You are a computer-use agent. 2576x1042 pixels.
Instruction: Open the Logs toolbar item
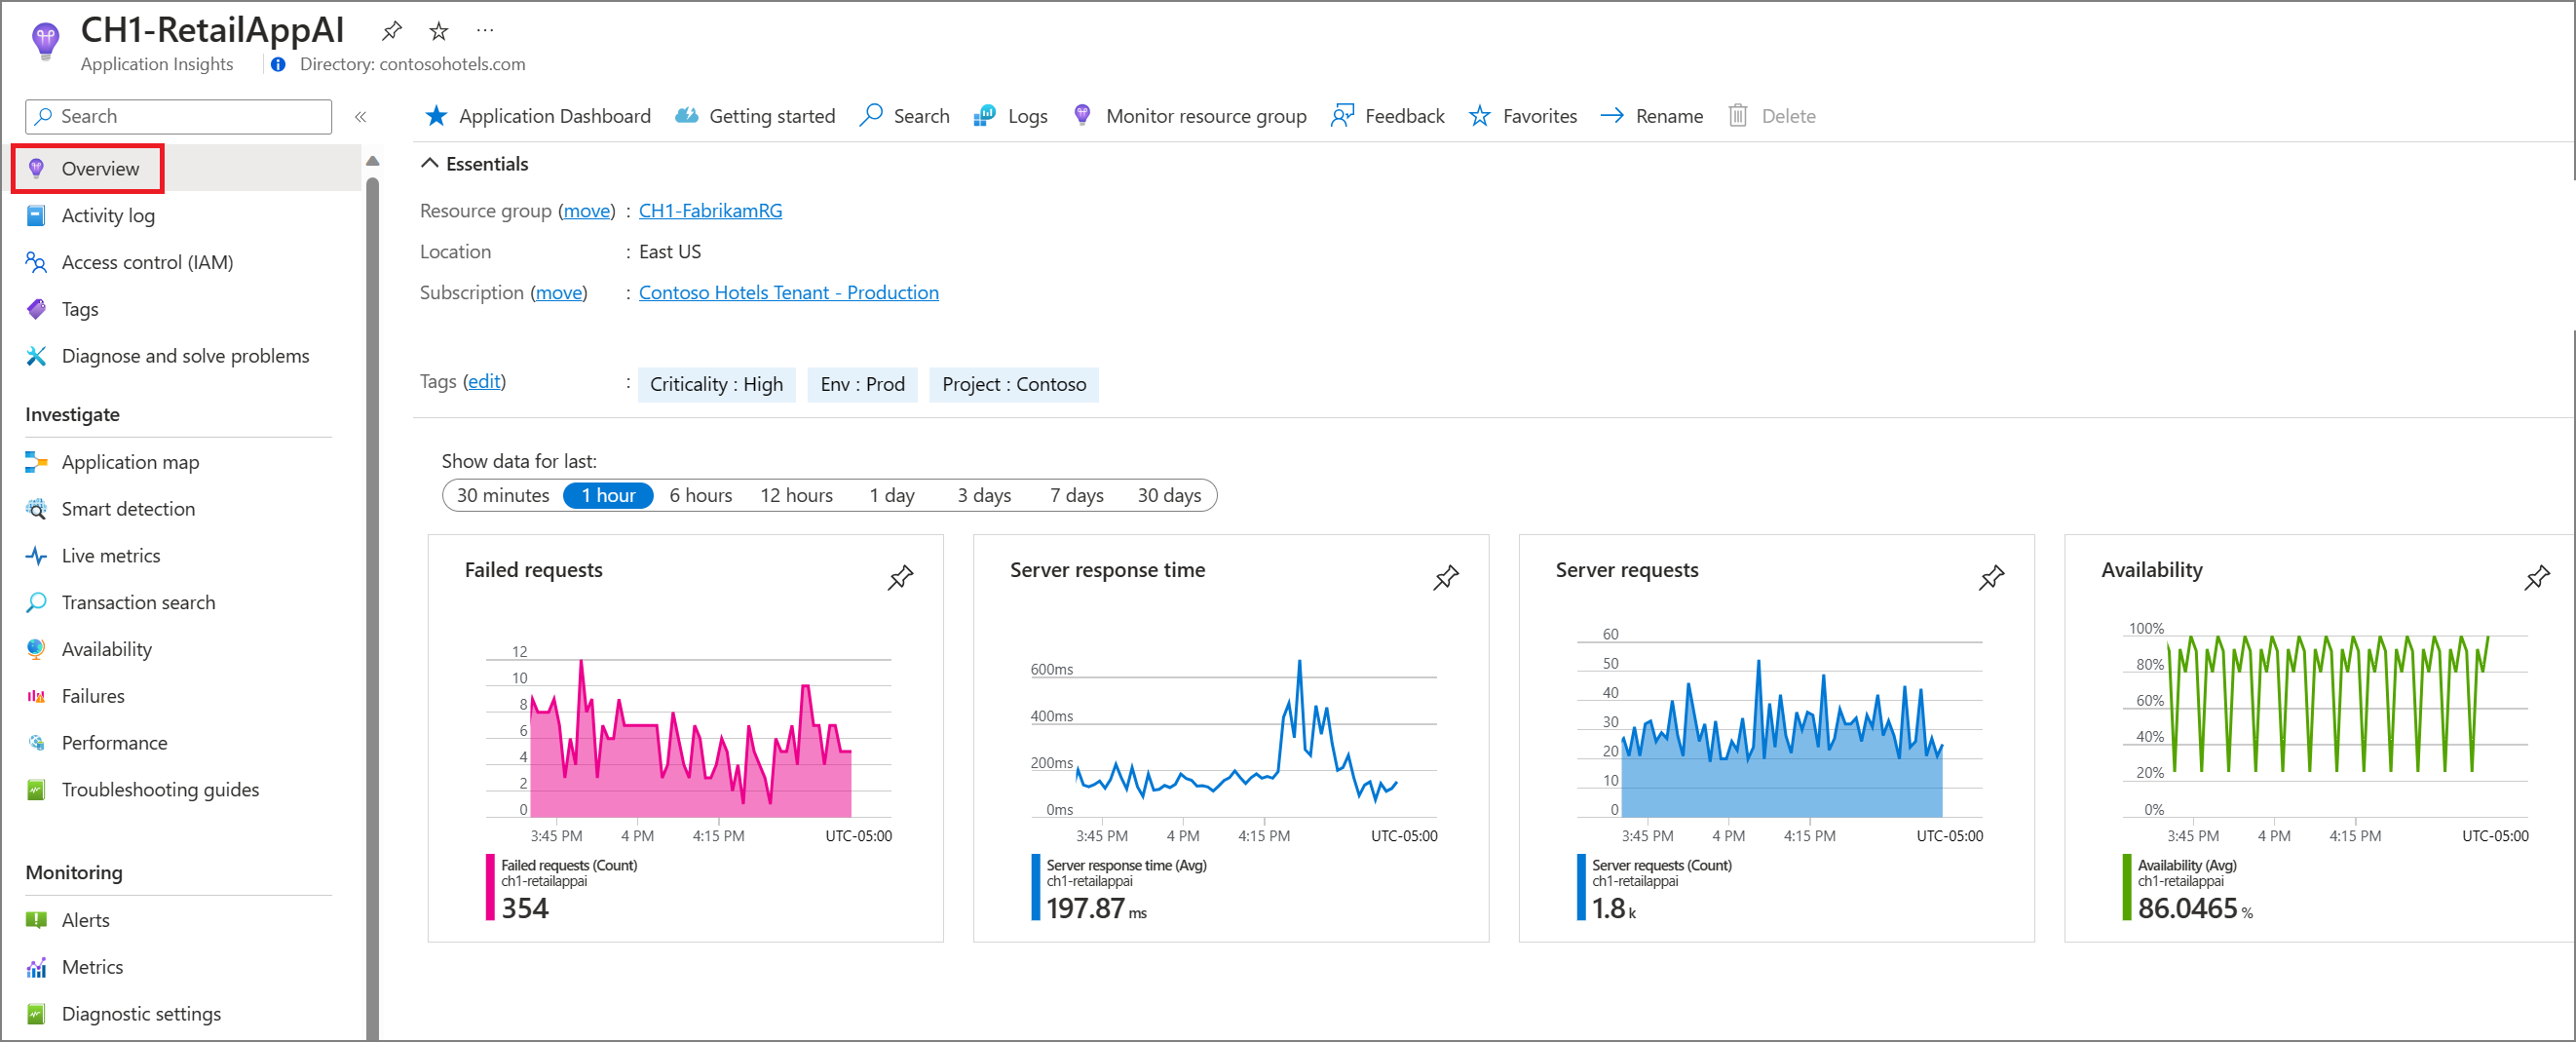pos(1011,116)
